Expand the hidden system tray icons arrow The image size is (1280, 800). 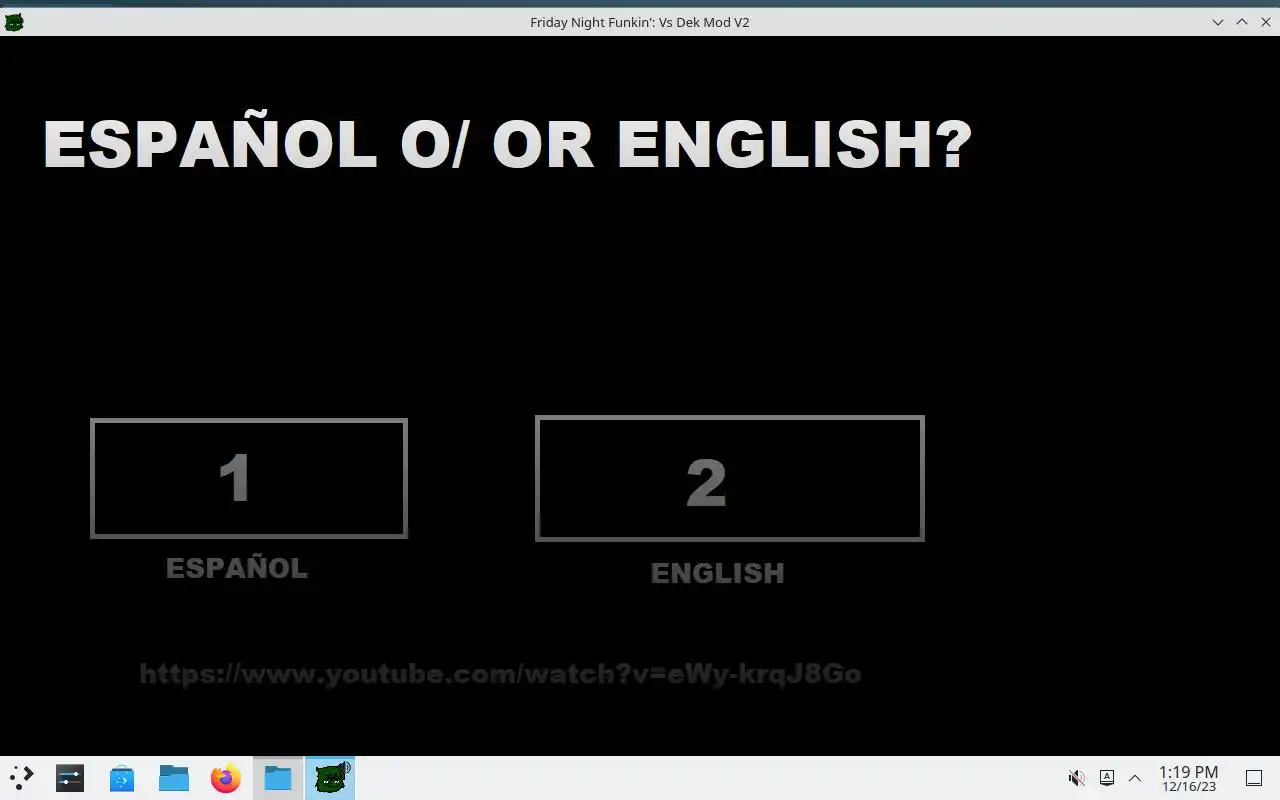point(1135,778)
